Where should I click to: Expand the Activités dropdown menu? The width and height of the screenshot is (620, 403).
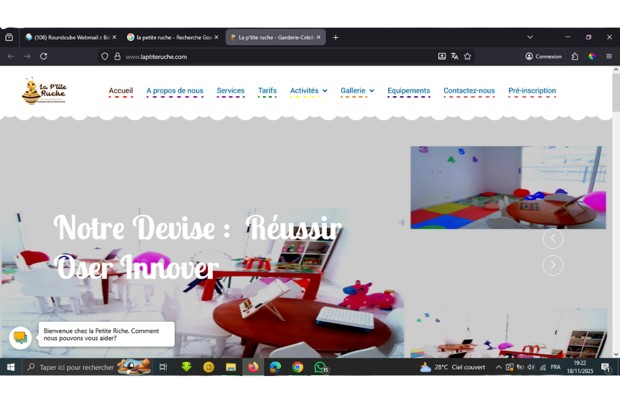pos(308,91)
